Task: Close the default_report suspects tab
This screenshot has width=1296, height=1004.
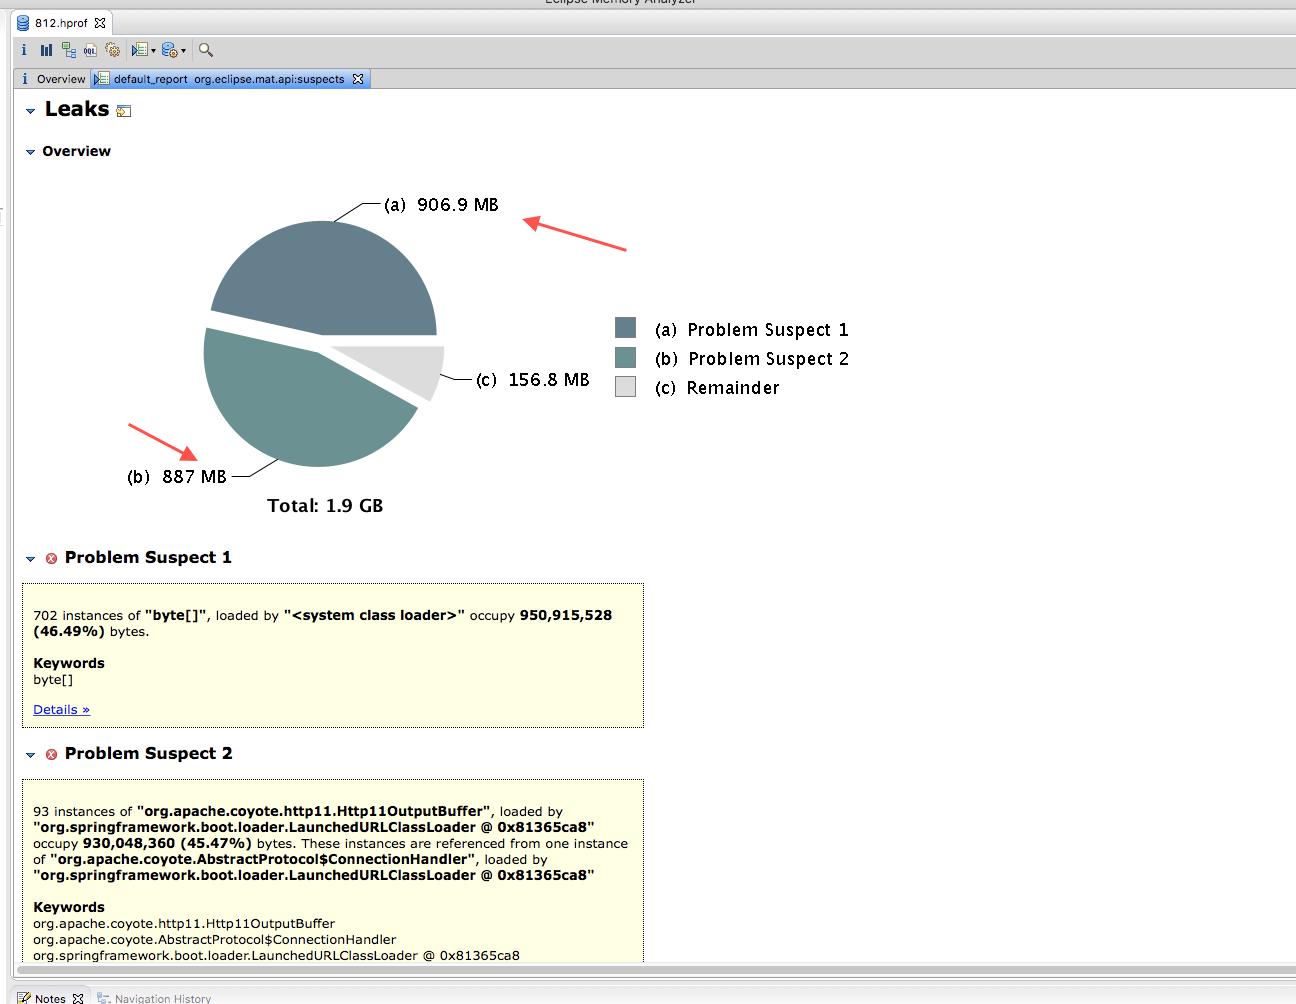Action: pos(358,79)
